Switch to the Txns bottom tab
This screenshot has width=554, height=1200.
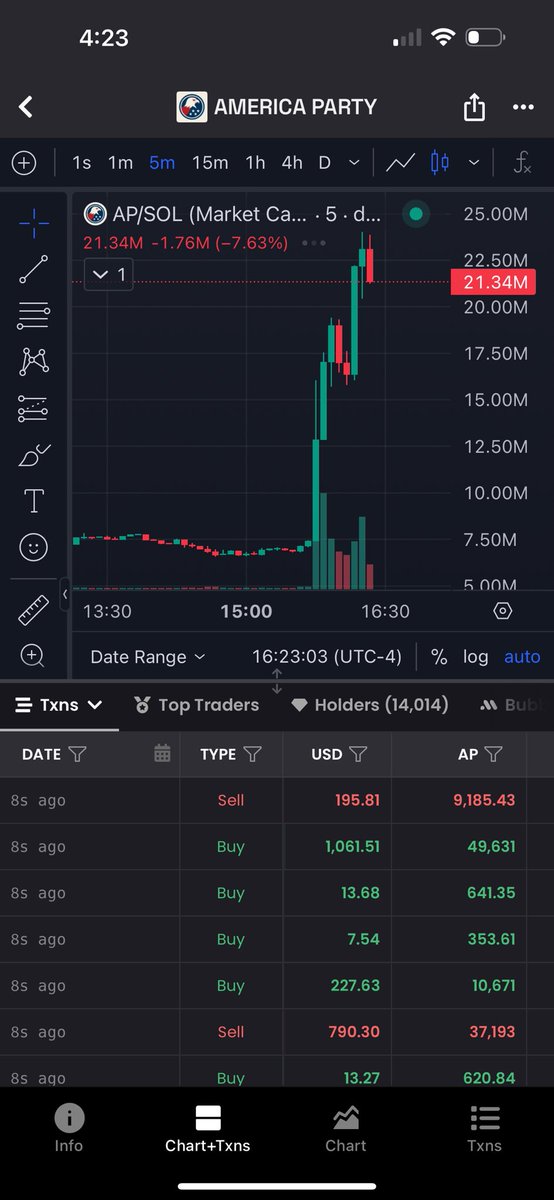[x=485, y=1129]
